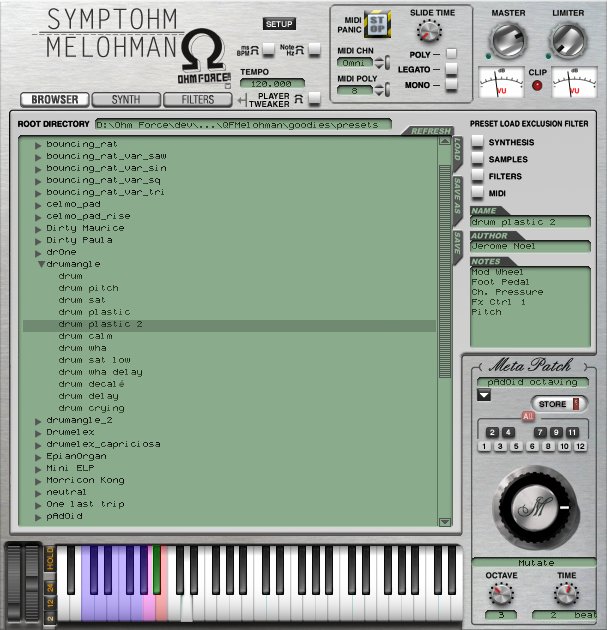
Task: Select Meta Patch key slot 1
Action: pos(484,446)
